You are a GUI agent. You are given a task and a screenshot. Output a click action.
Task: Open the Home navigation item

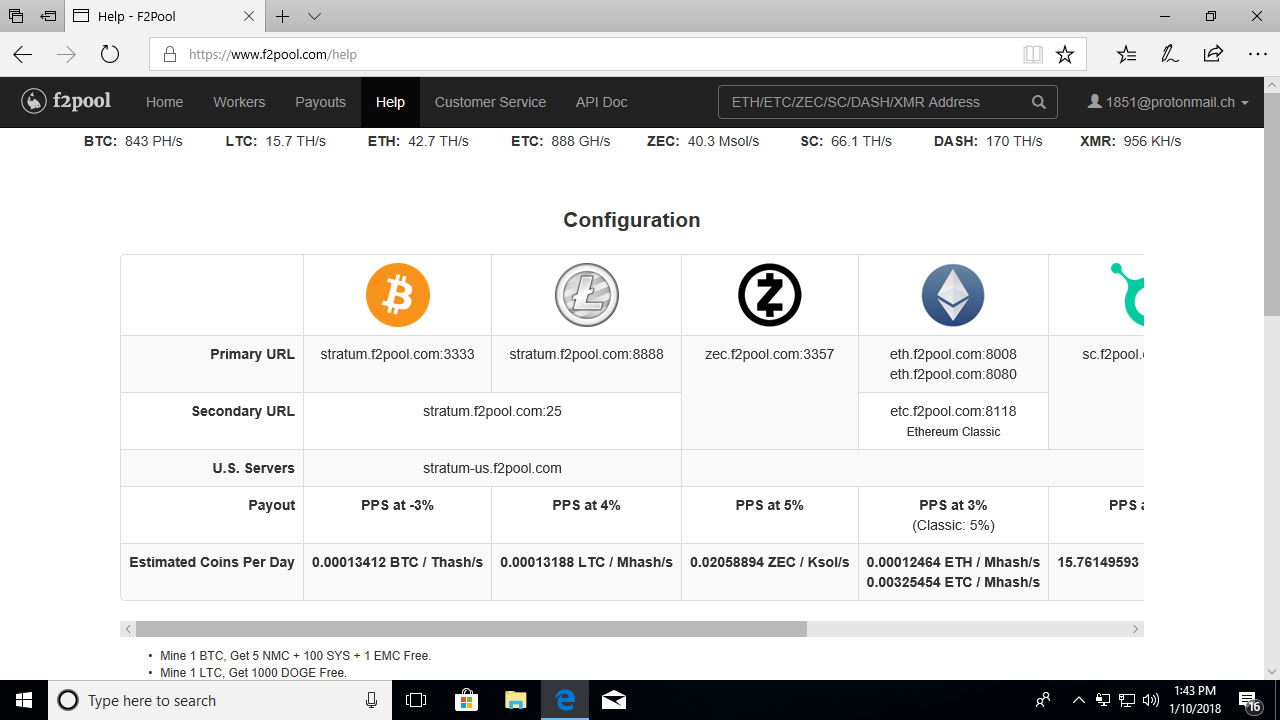click(x=164, y=102)
